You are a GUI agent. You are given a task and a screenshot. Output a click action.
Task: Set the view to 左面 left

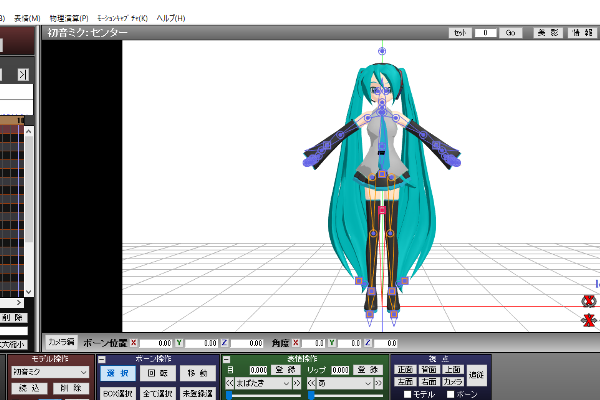405,382
